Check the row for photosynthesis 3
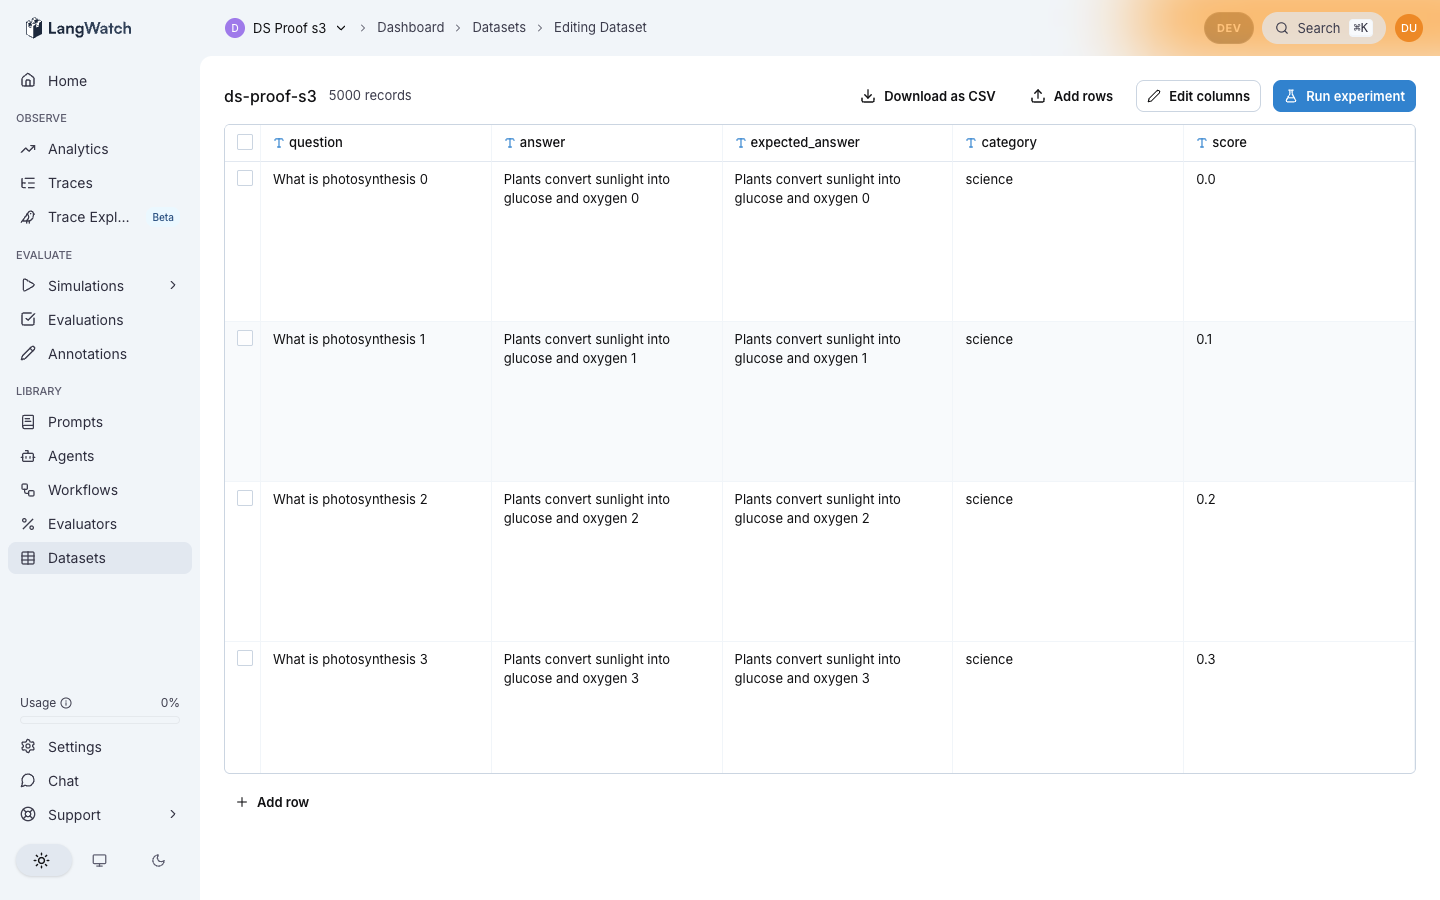Image resolution: width=1440 pixels, height=900 pixels. click(245, 658)
